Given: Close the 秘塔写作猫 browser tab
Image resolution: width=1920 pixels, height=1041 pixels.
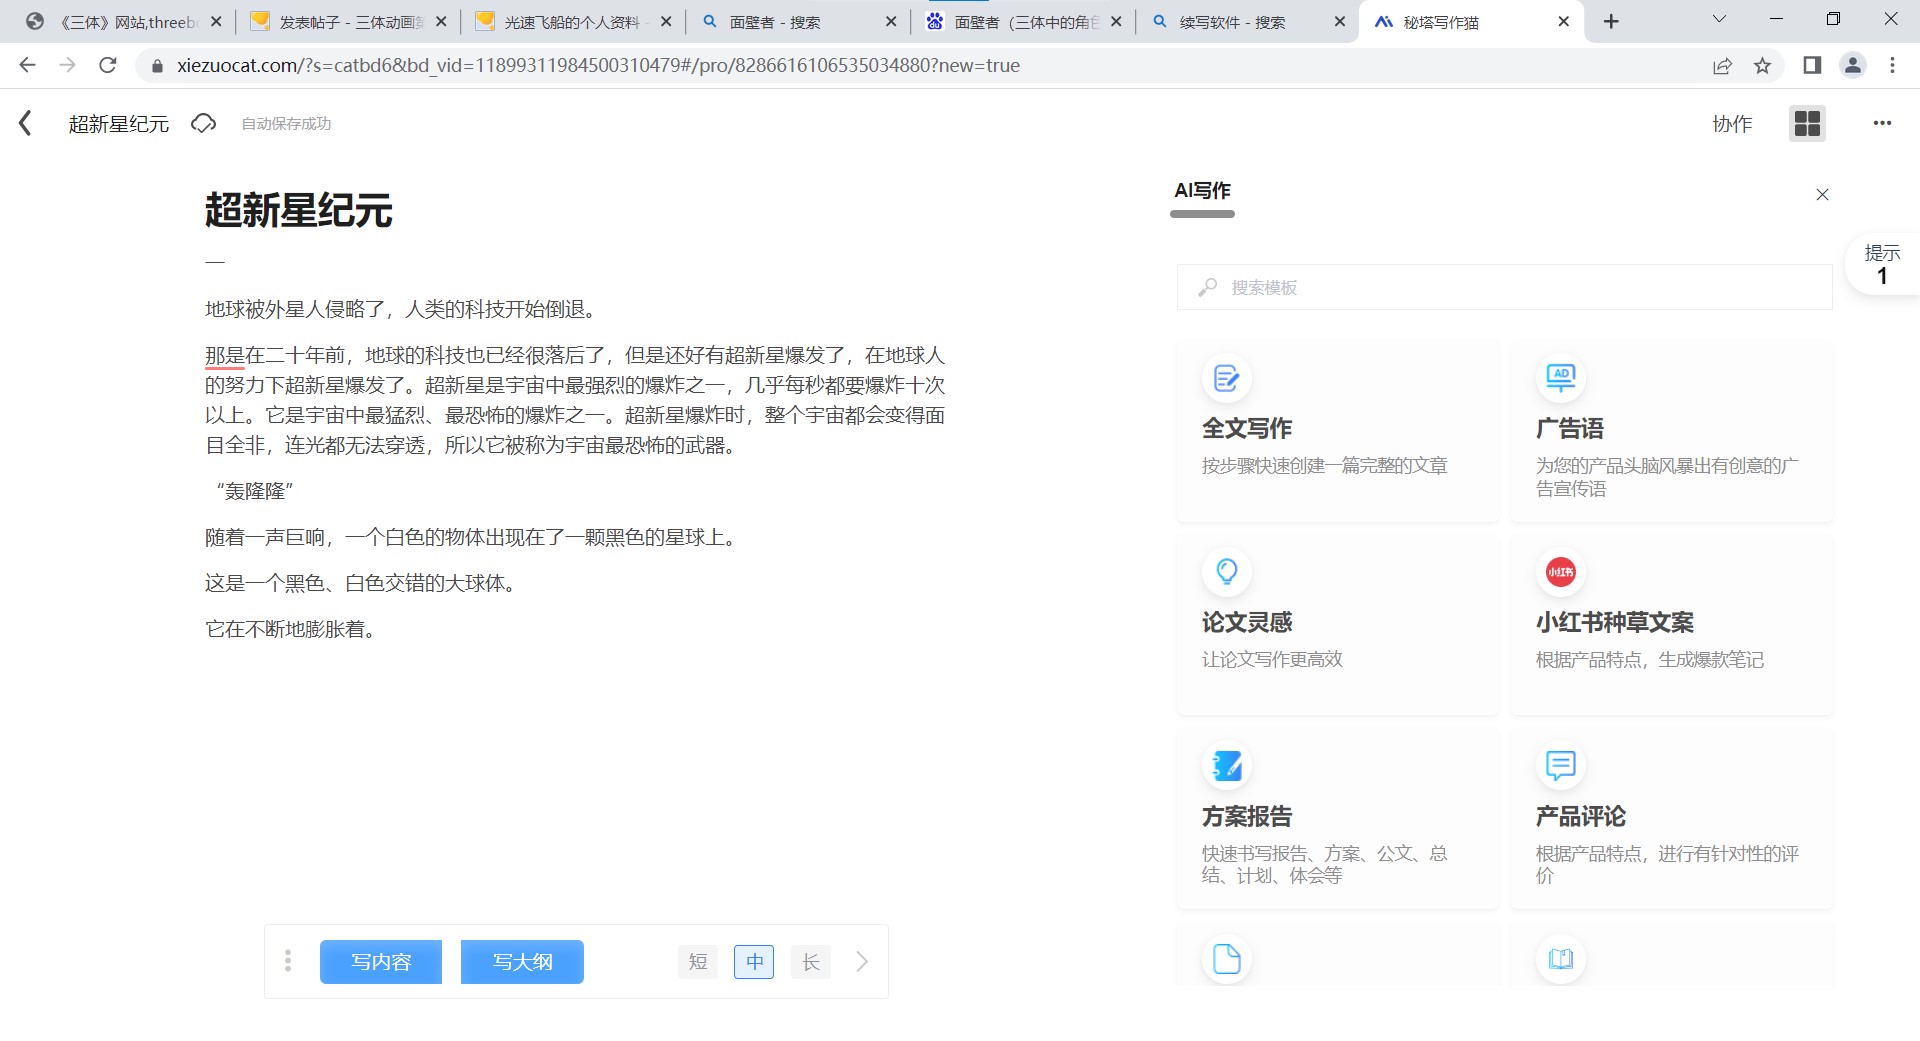Looking at the screenshot, I should pyautogui.click(x=1564, y=21).
